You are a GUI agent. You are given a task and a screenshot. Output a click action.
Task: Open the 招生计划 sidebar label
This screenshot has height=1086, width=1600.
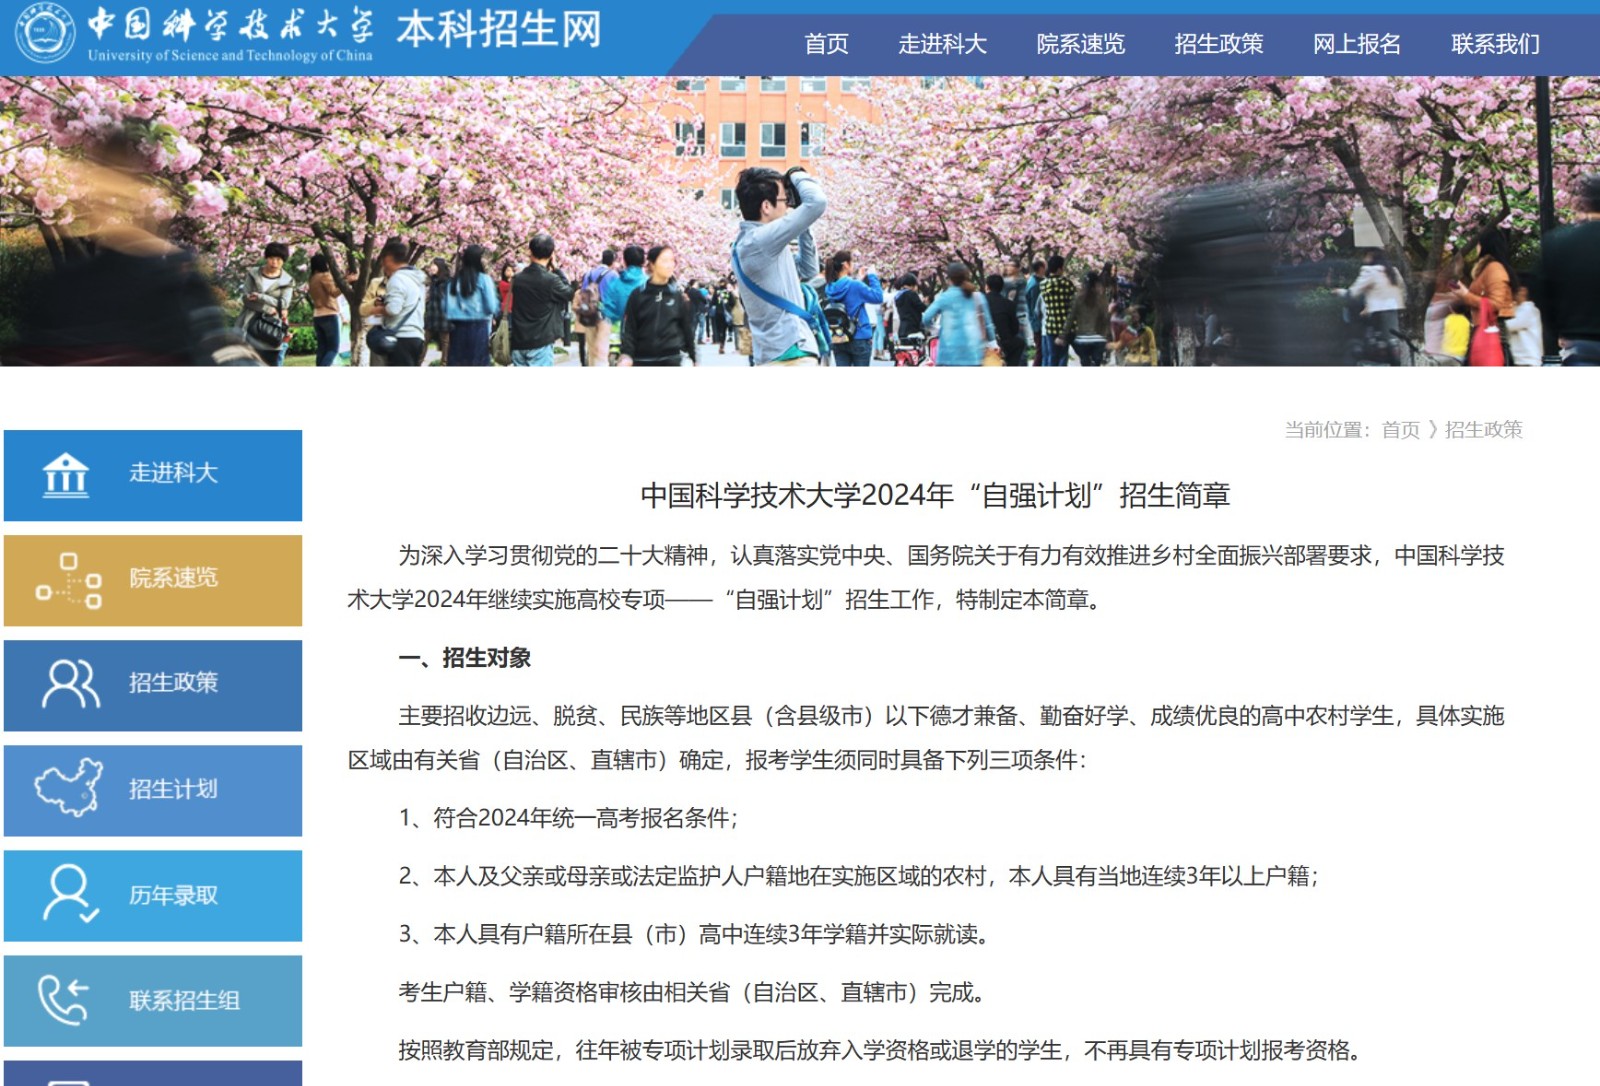[x=173, y=789]
